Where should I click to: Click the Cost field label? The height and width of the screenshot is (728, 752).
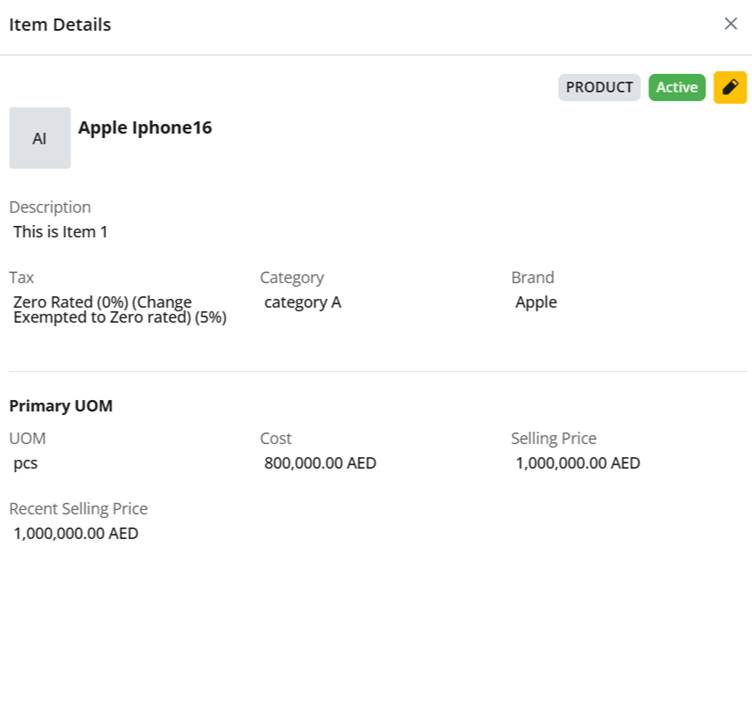pyautogui.click(x=276, y=438)
